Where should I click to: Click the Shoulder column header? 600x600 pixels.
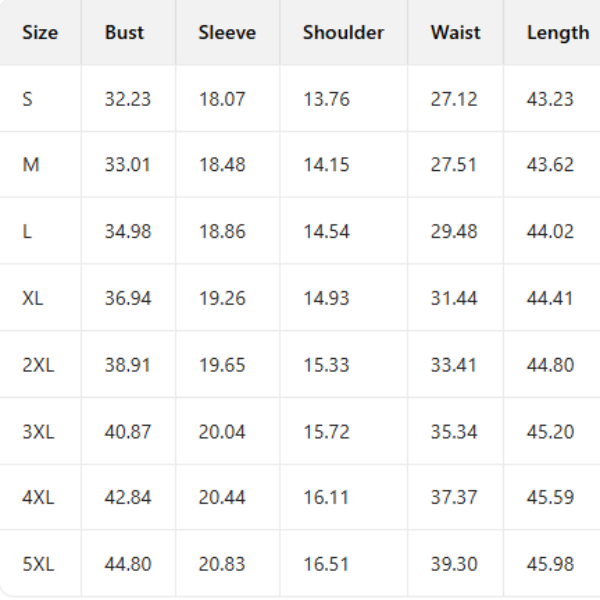point(343,32)
